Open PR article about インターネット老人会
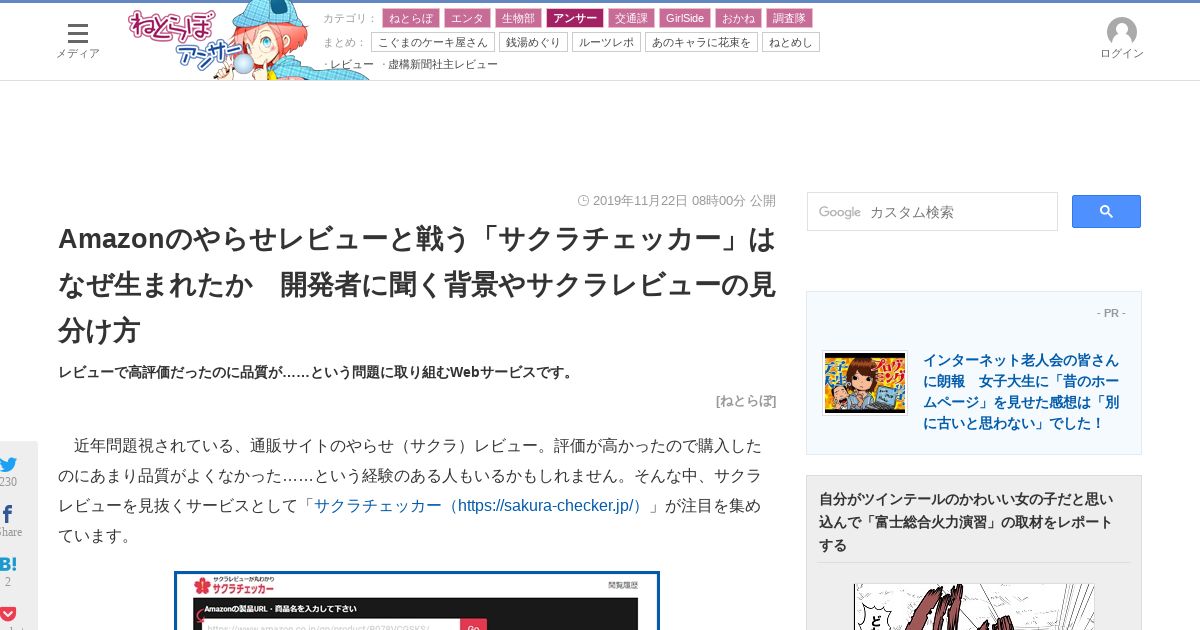Screen dimensions: 1200x630 tap(1021, 391)
